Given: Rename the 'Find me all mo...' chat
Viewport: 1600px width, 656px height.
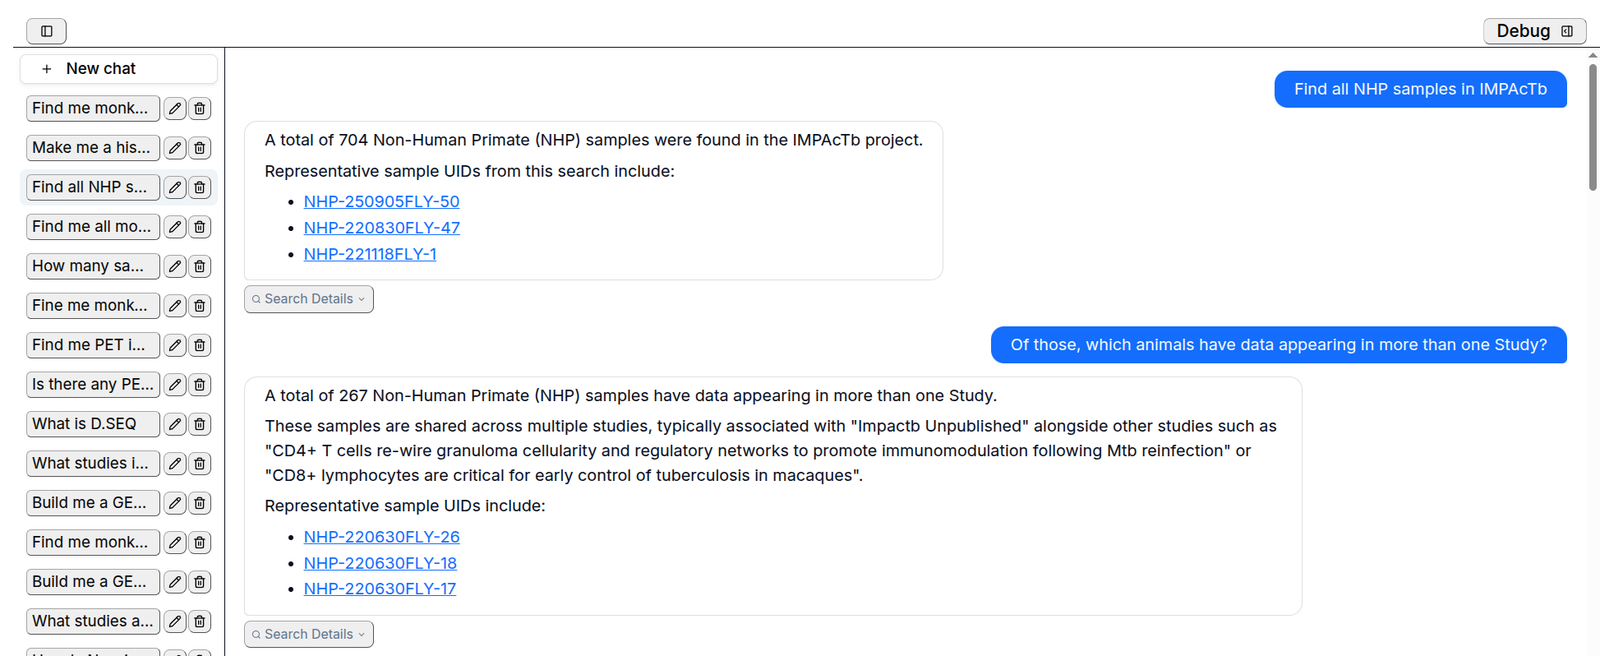Looking at the screenshot, I should (x=175, y=227).
